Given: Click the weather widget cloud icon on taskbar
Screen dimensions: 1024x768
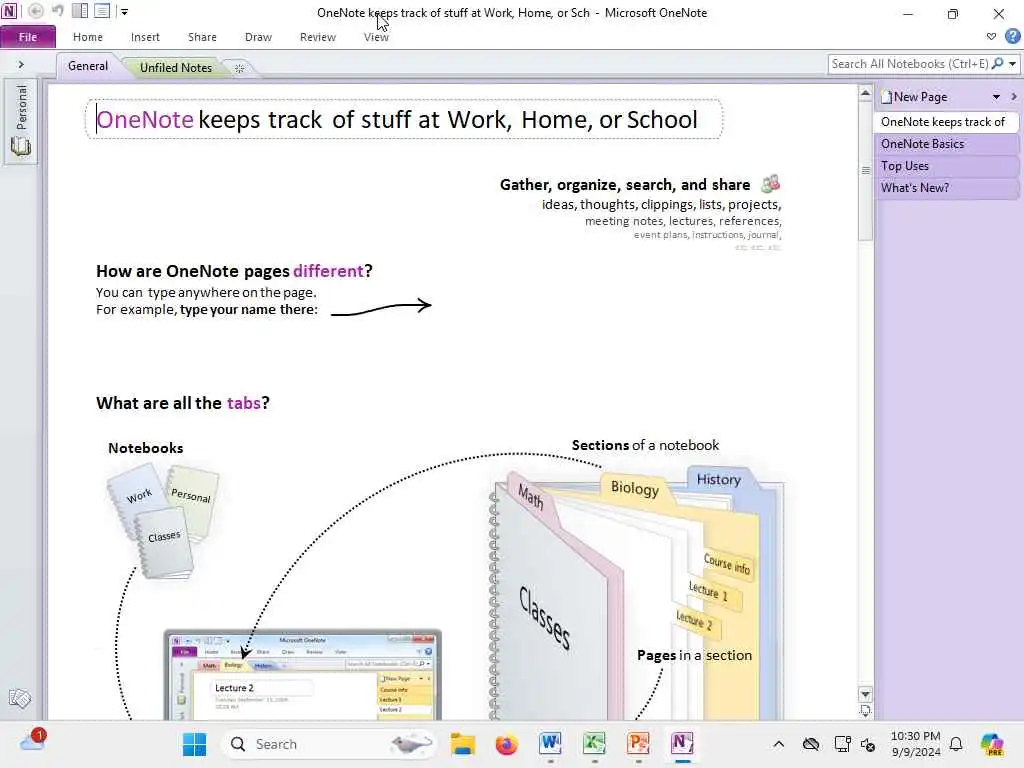Looking at the screenshot, I should pyautogui.click(x=33, y=741).
